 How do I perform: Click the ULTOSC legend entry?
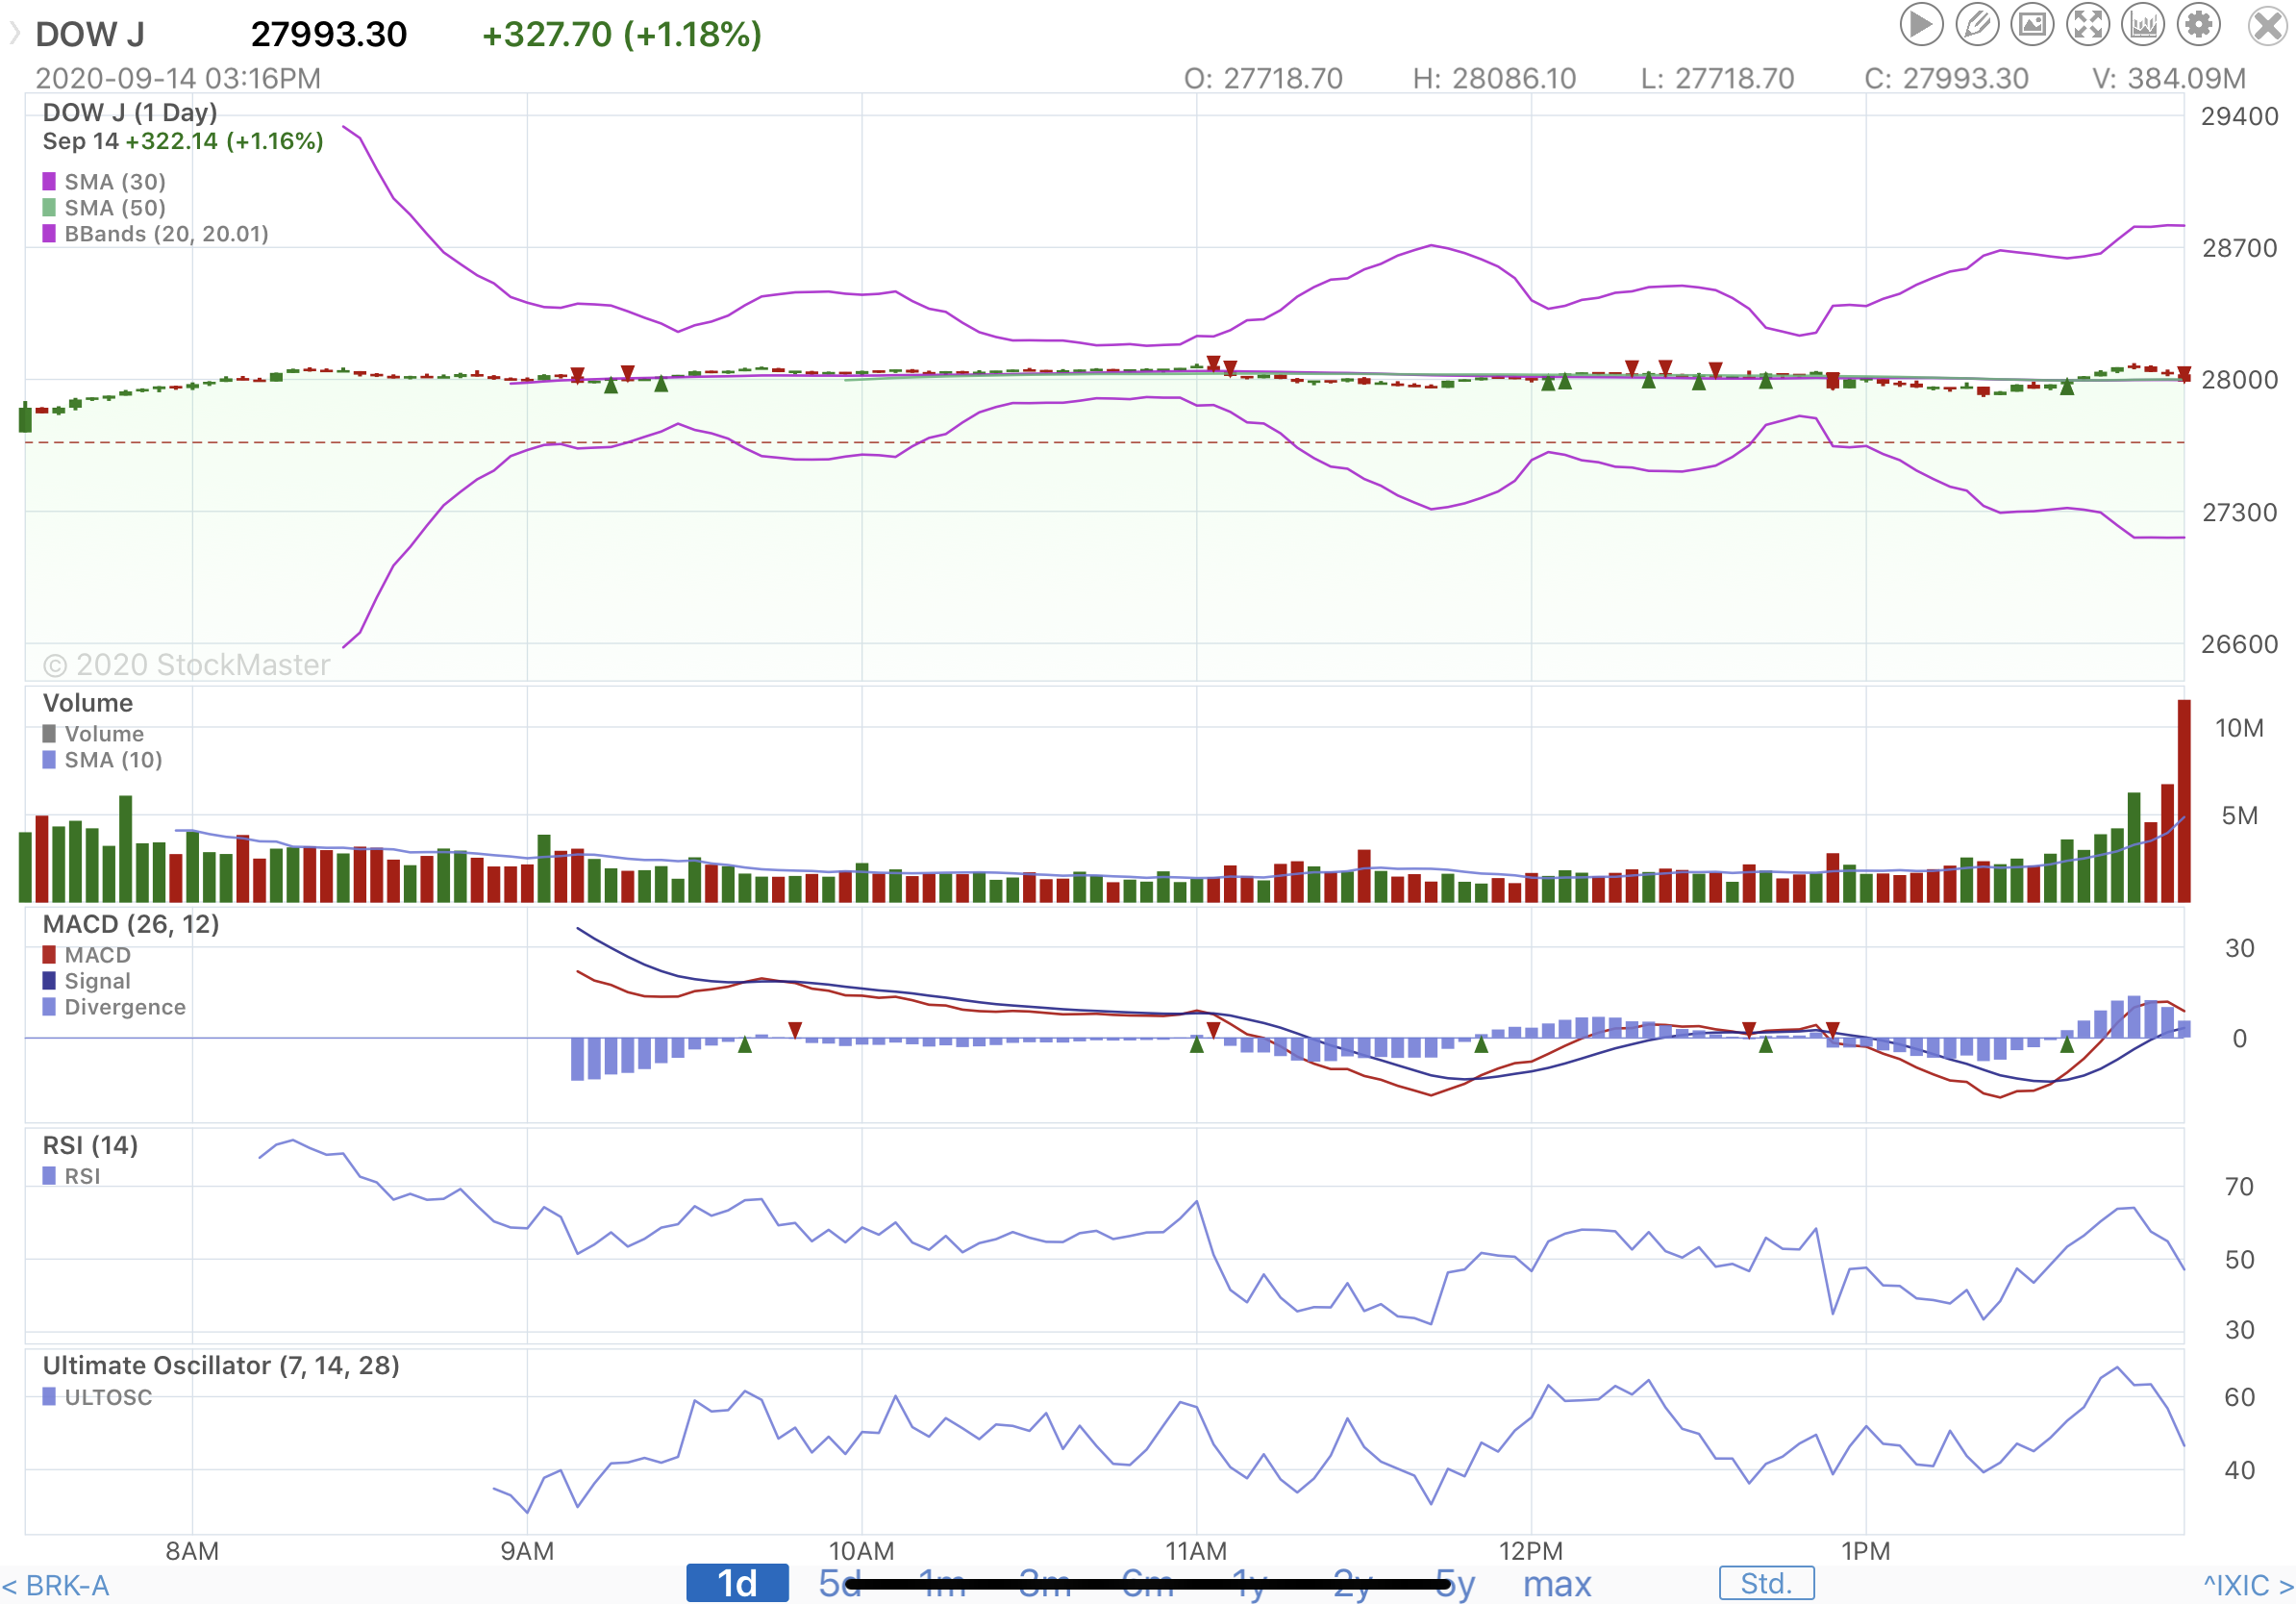point(97,1397)
